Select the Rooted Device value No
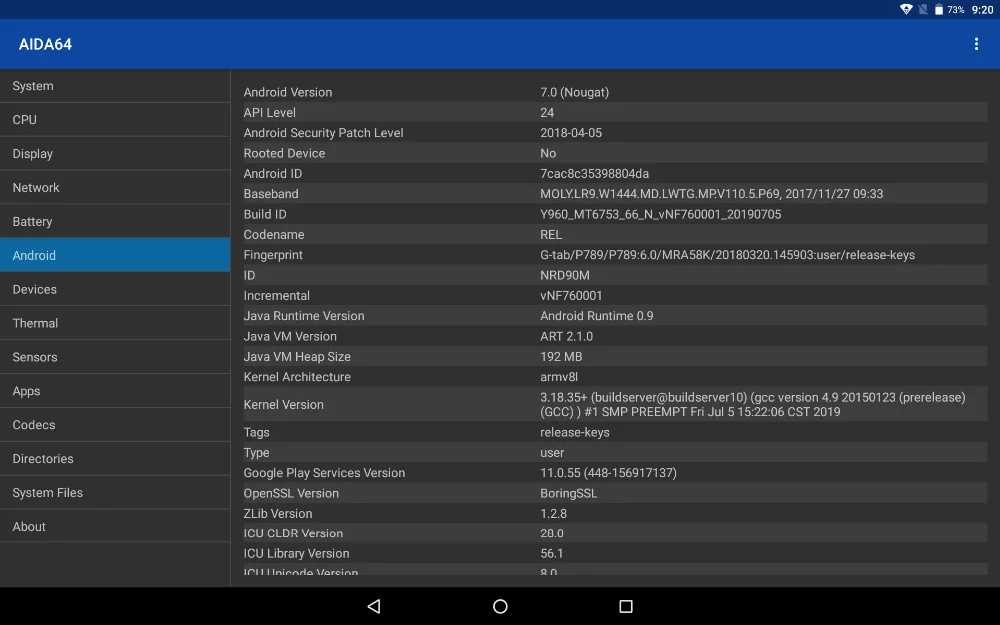The width and height of the screenshot is (1000, 625). pyautogui.click(x=548, y=153)
